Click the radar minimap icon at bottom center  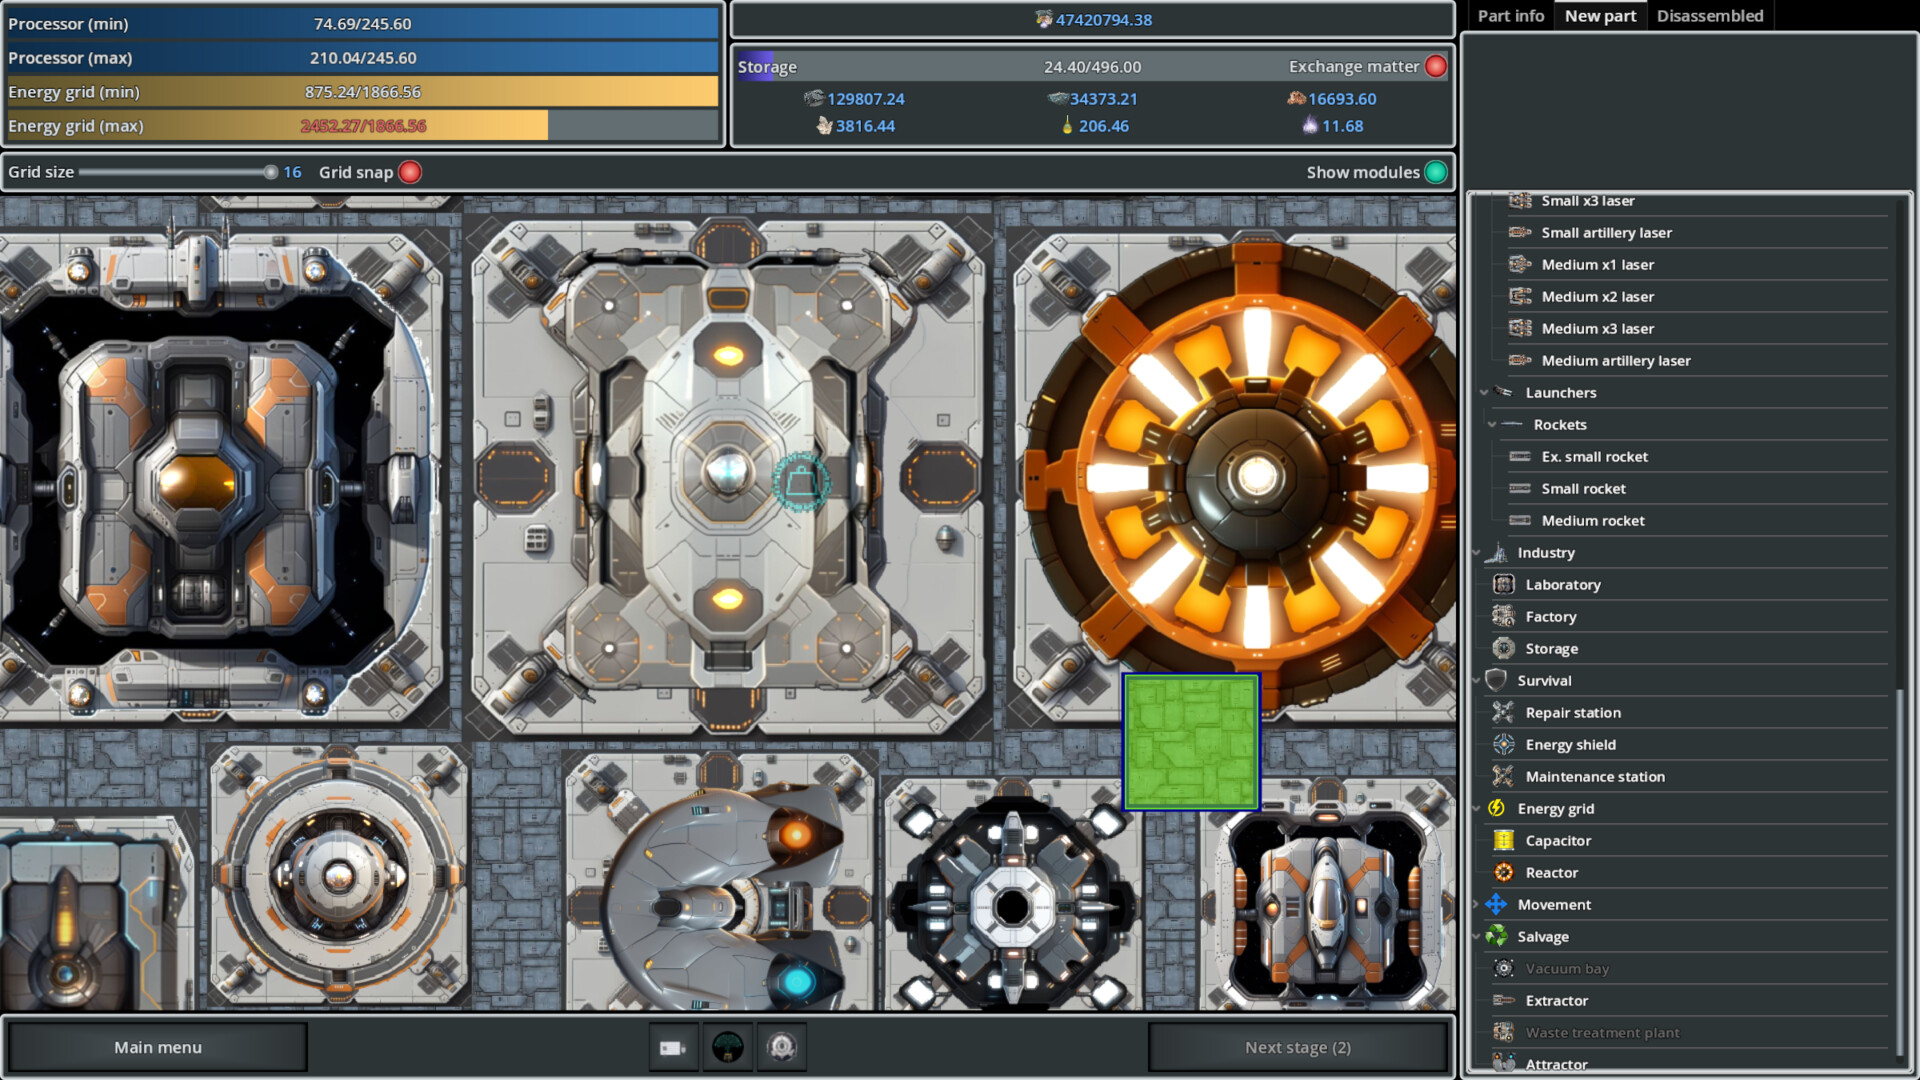(728, 1047)
